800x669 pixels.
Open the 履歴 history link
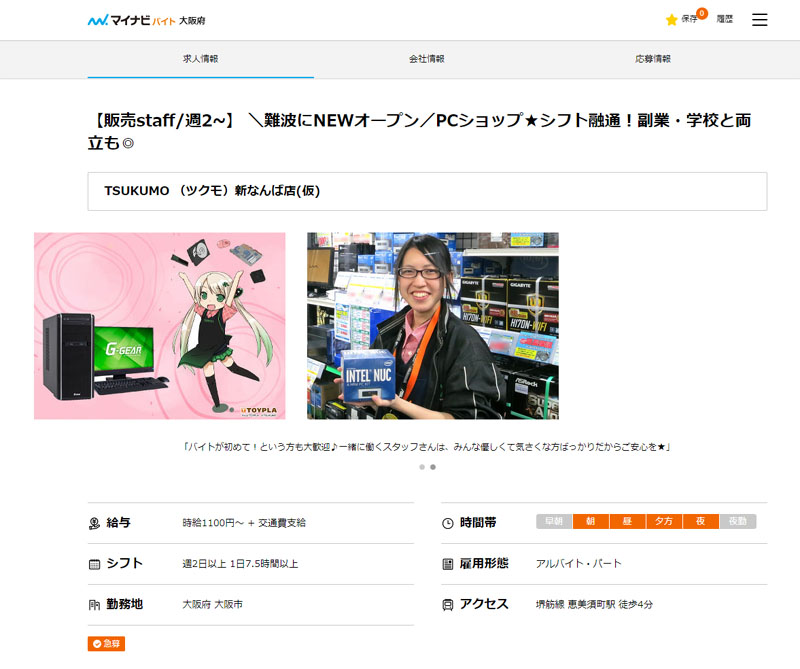point(724,19)
